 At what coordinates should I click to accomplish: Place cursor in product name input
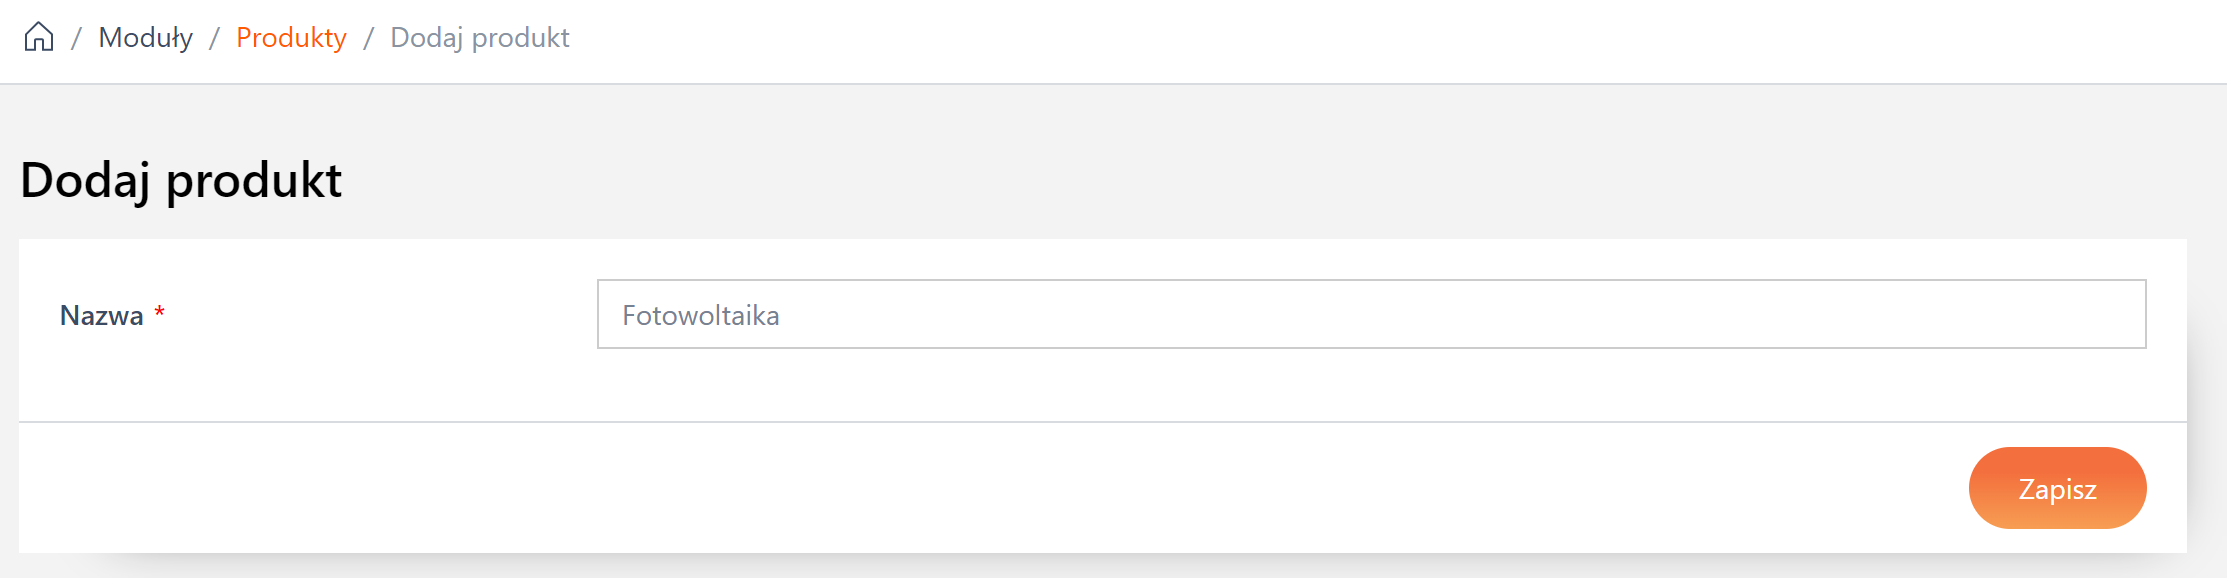point(1371,314)
